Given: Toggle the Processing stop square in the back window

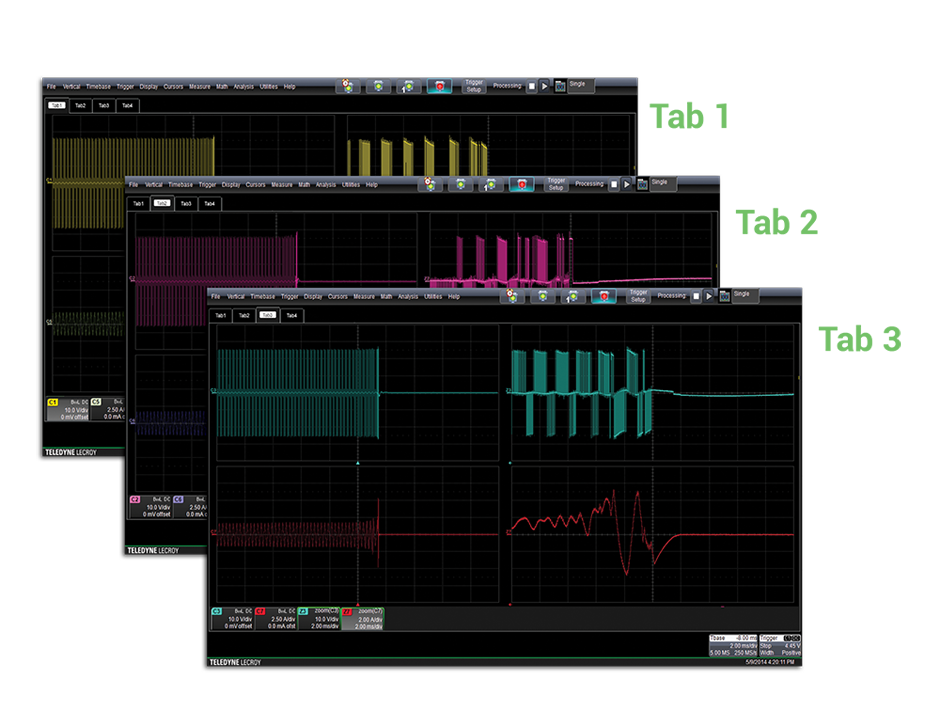Looking at the screenshot, I should click(x=532, y=87).
